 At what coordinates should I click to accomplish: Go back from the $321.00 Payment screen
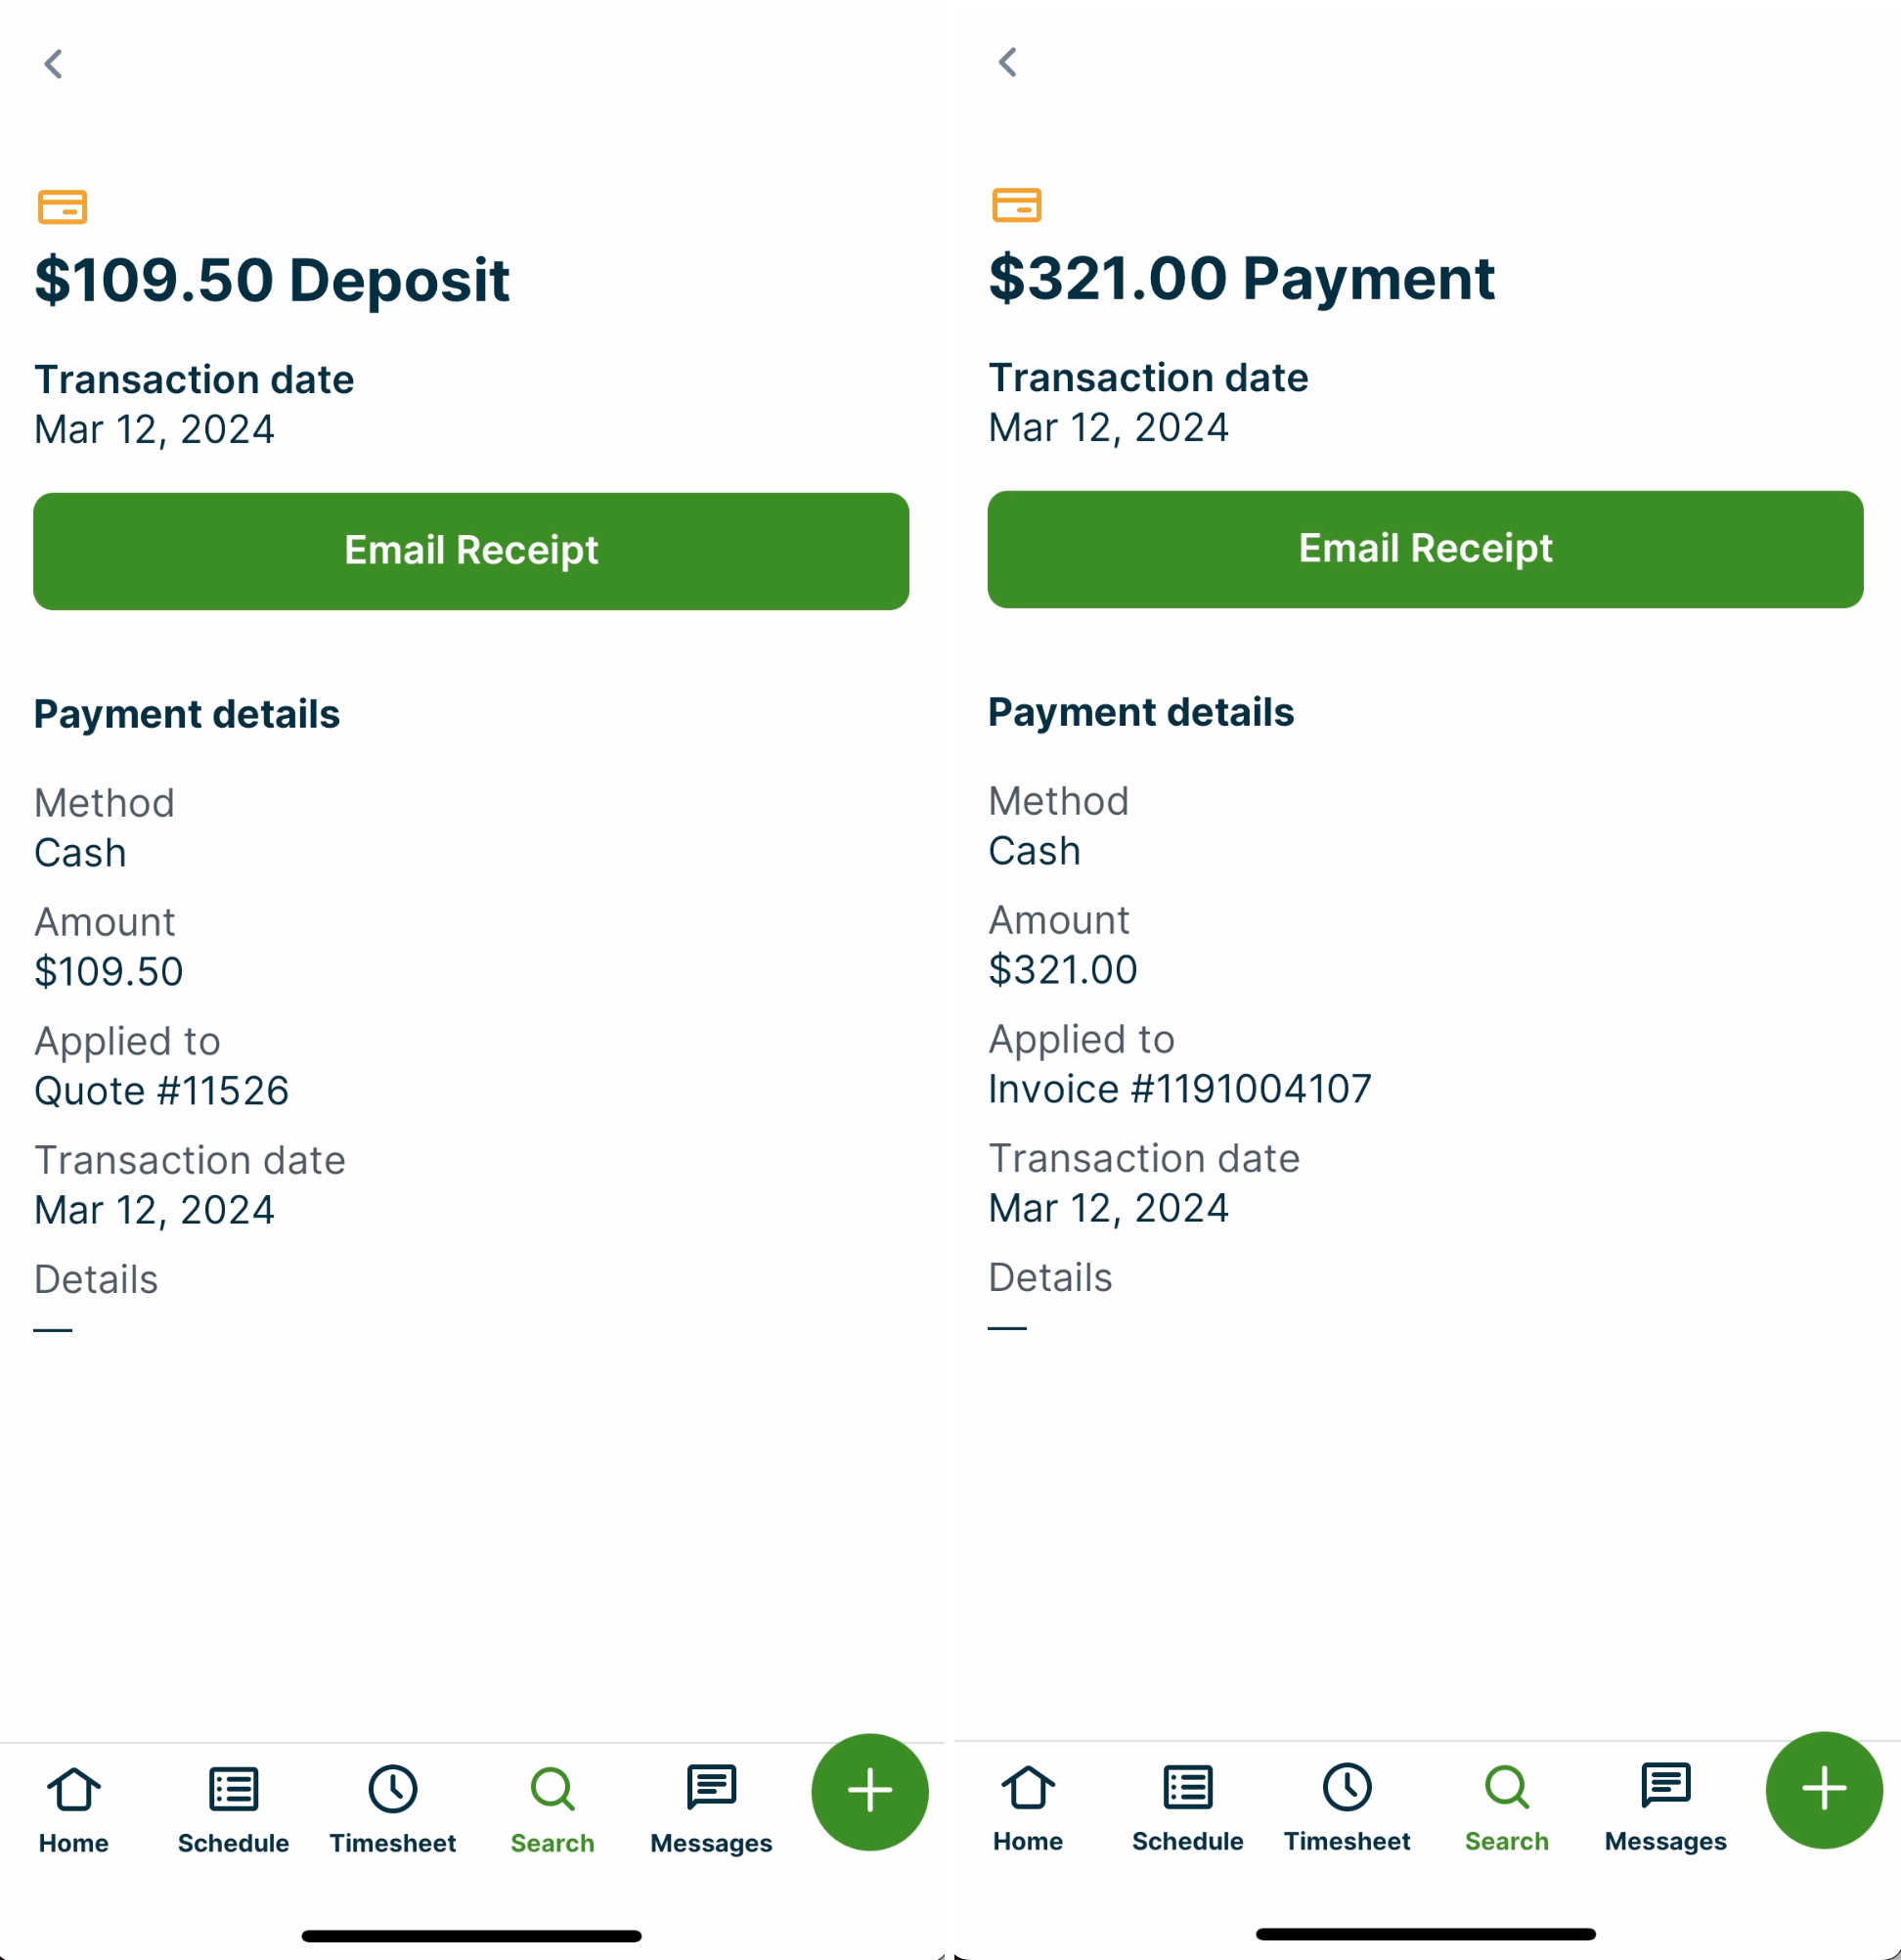(x=1008, y=62)
